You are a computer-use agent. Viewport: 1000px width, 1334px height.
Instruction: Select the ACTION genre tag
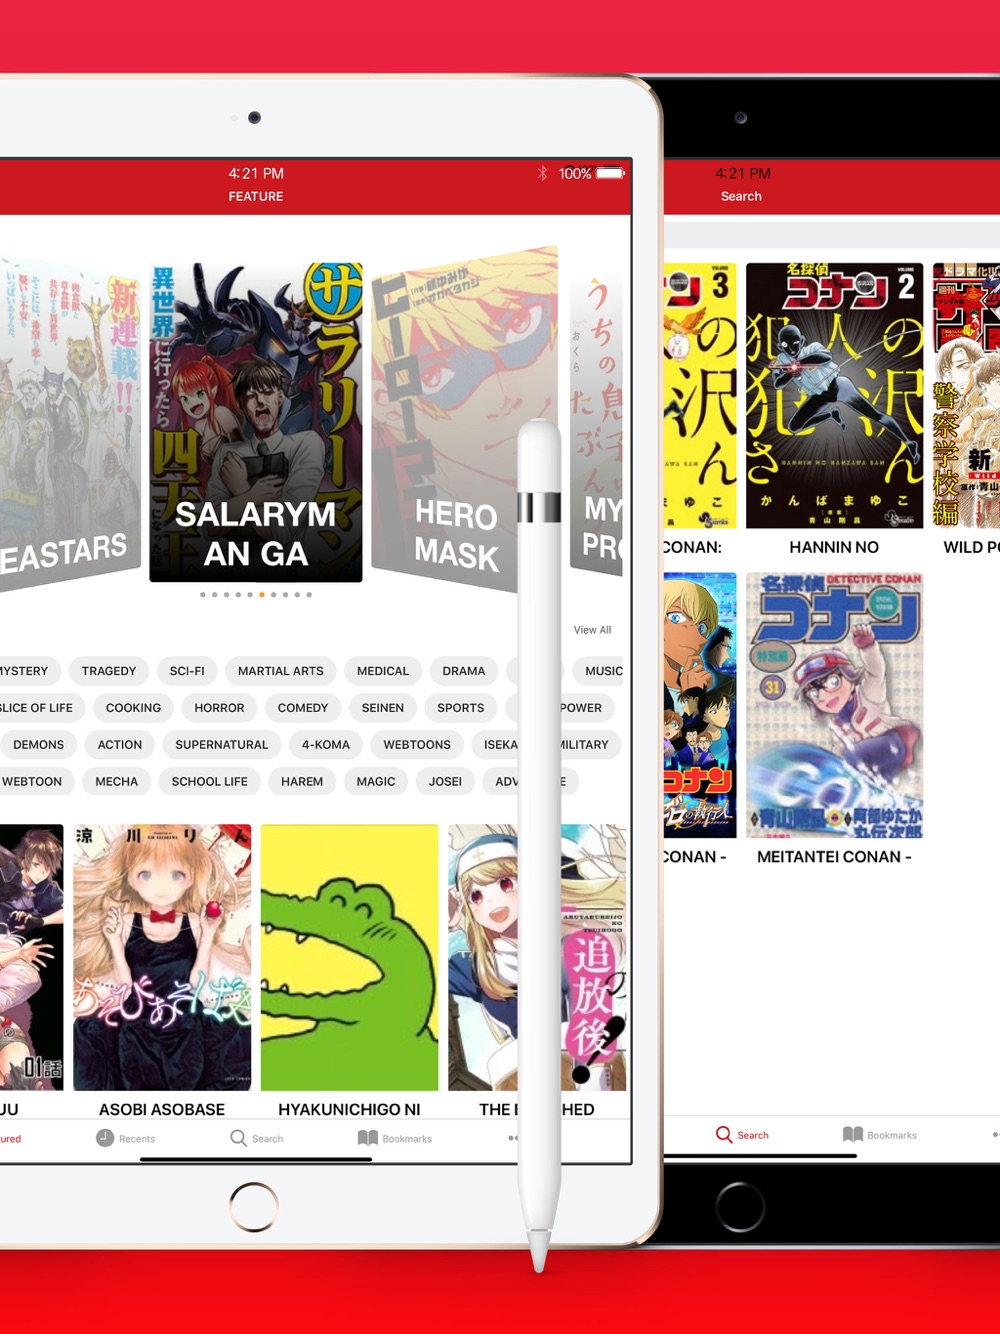click(x=120, y=745)
